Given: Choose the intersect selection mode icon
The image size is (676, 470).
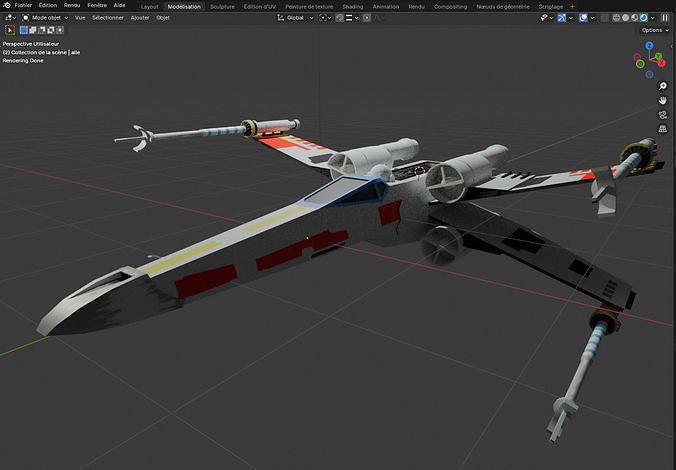Looking at the screenshot, I should coord(60,30).
